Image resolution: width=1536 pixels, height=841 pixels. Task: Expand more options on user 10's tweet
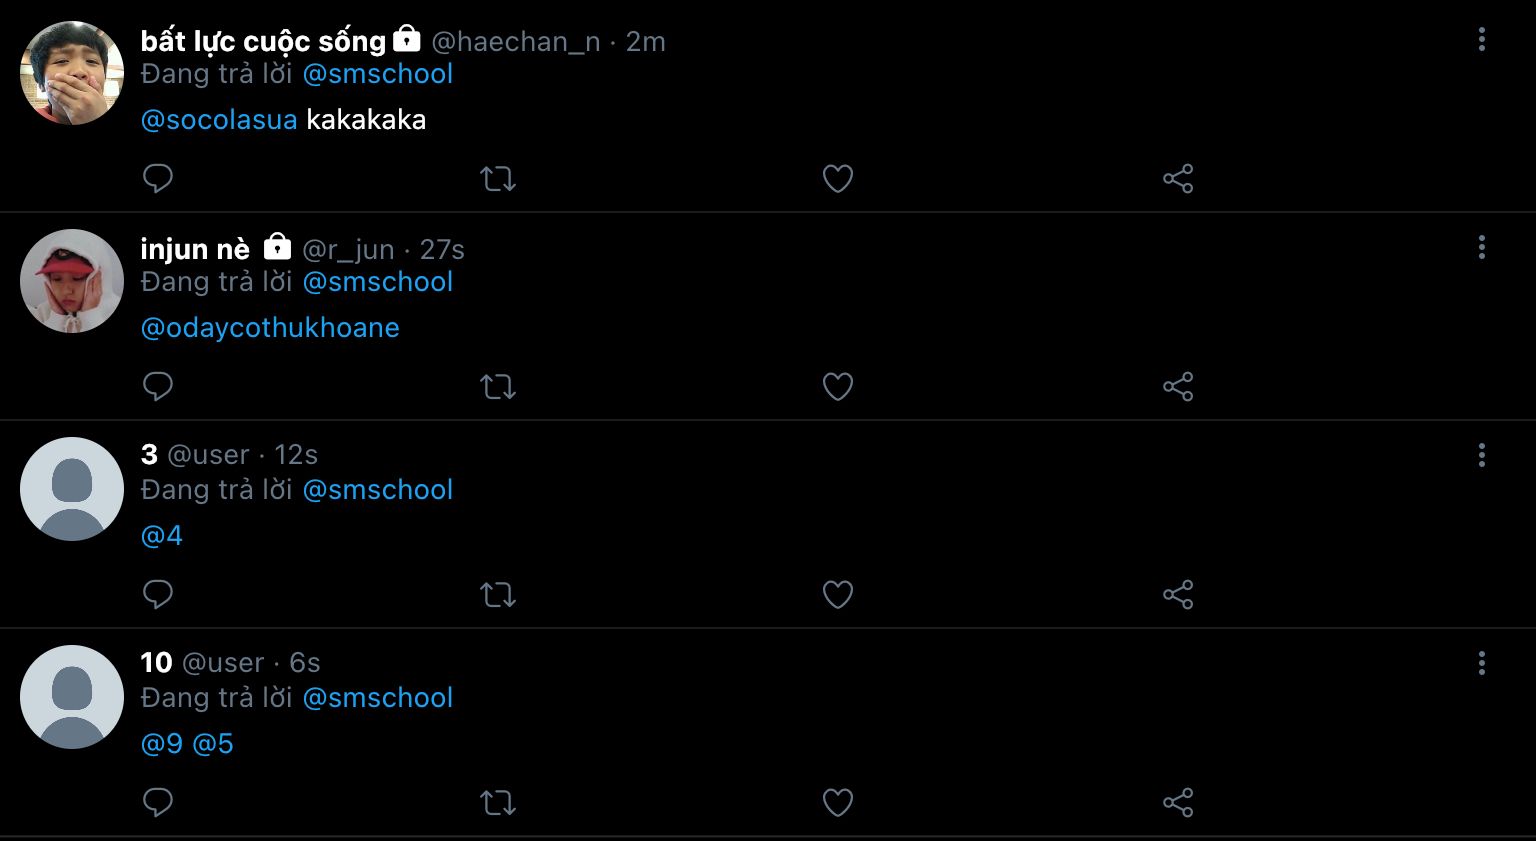(x=1481, y=664)
